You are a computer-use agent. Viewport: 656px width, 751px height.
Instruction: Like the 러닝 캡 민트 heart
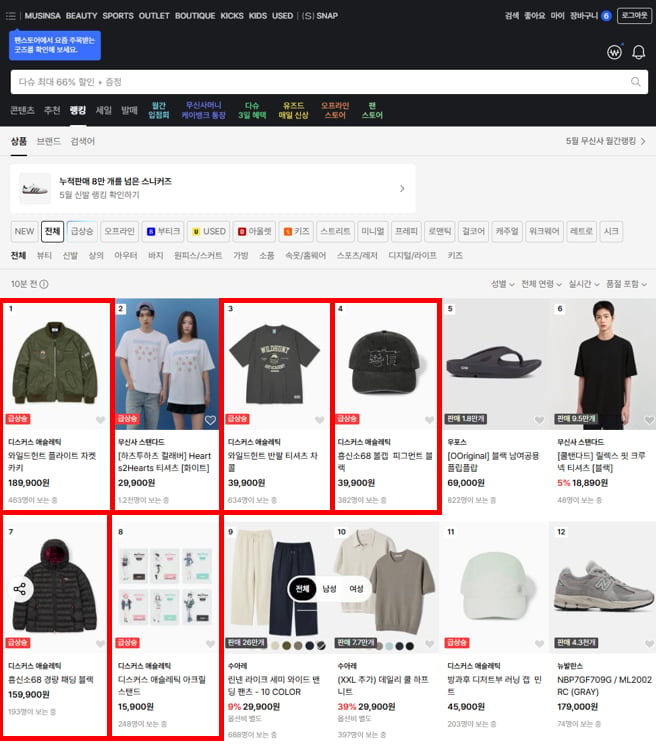pyautogui.click(x=539, y=644)
